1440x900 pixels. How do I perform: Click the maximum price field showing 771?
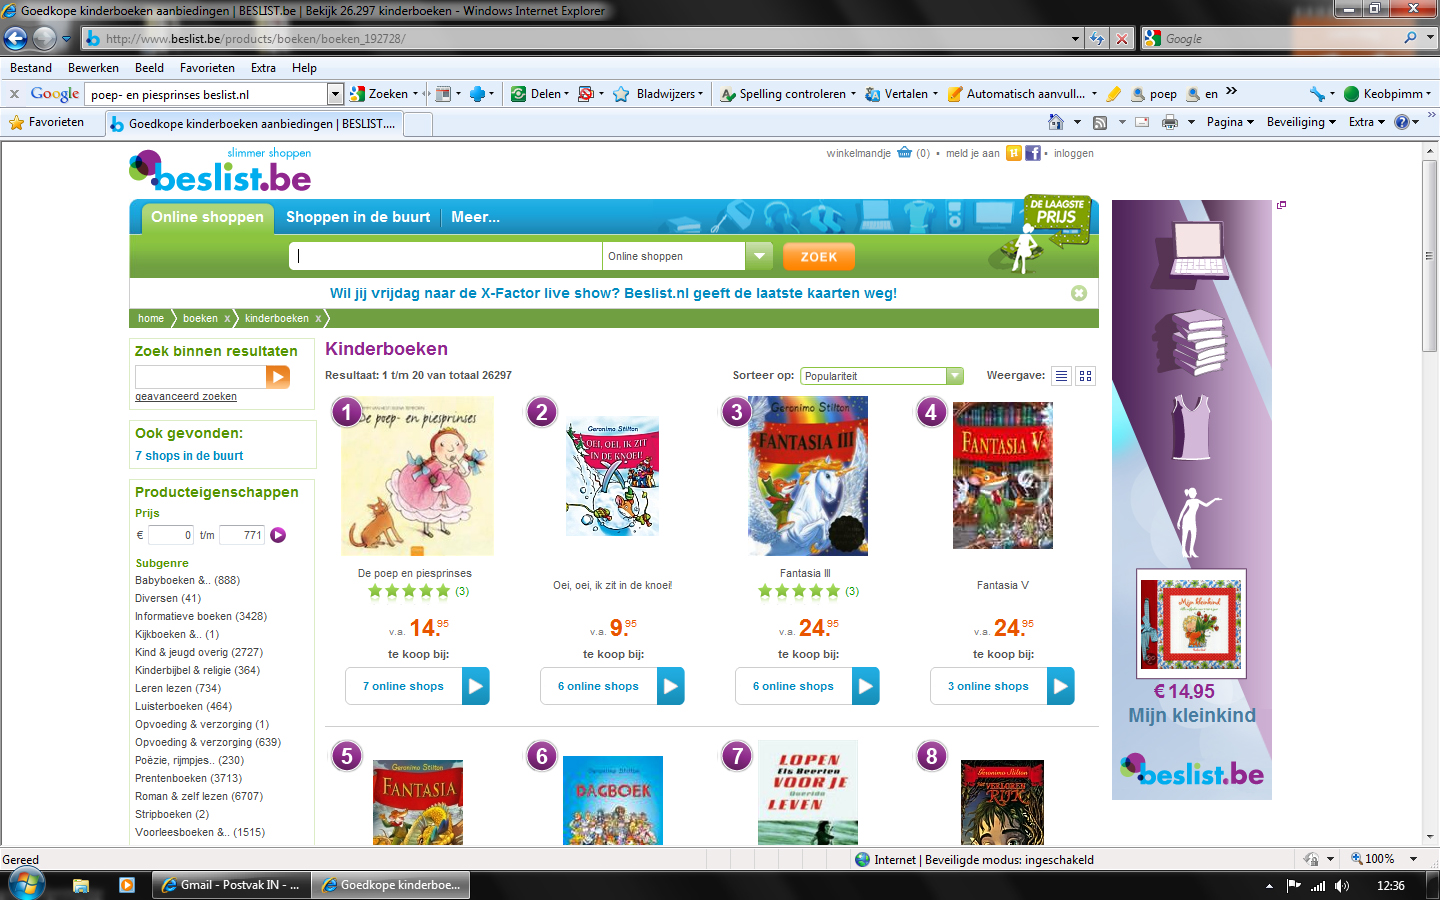point(242,535)
